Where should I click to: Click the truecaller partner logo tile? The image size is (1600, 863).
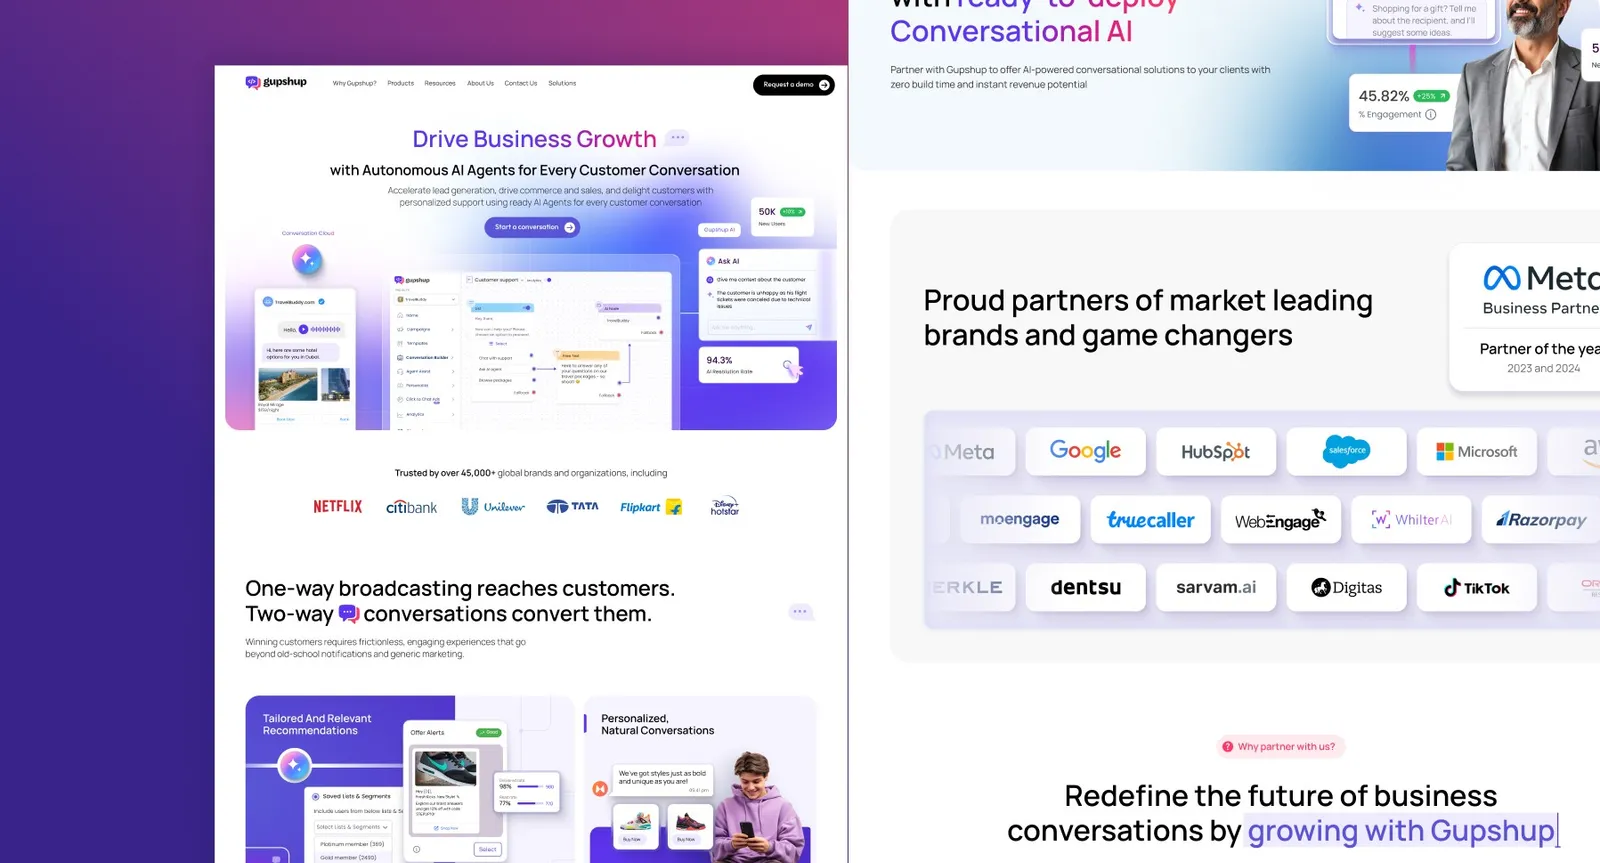(1150, 519)
